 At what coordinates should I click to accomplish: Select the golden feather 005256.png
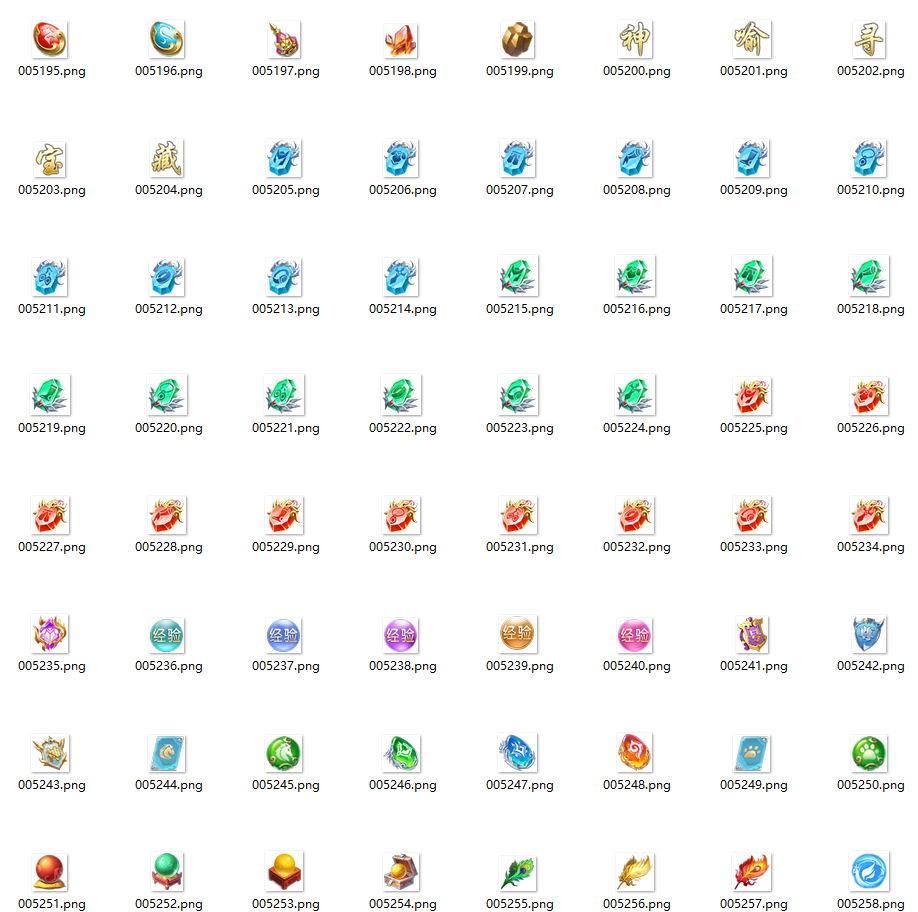(635, 871)
